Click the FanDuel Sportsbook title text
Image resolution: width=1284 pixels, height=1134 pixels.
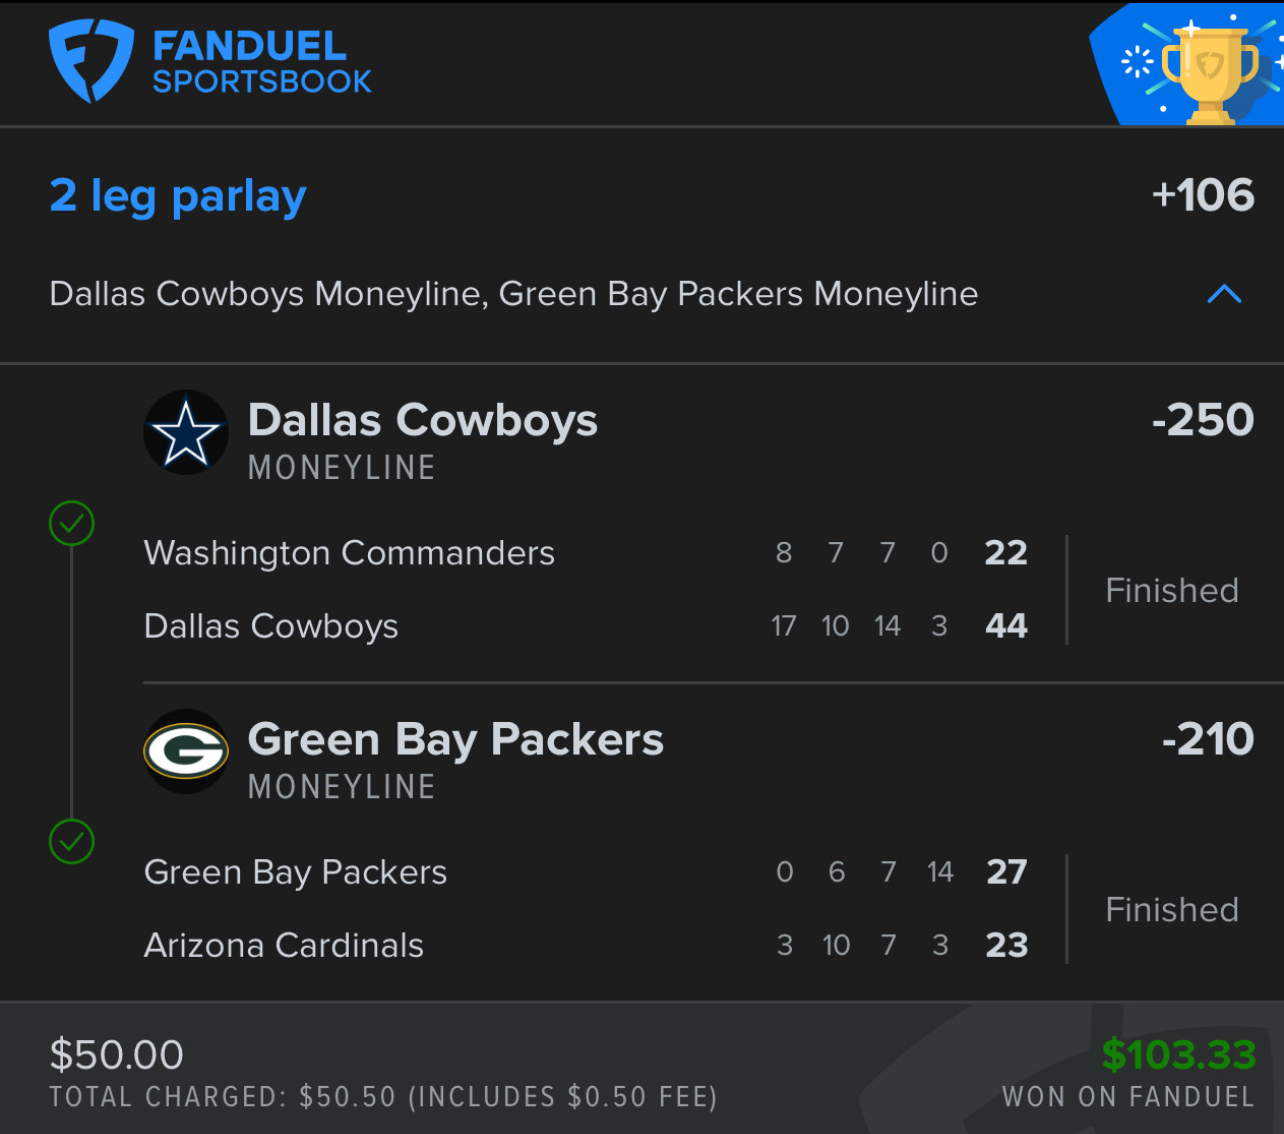click(262, 62)
